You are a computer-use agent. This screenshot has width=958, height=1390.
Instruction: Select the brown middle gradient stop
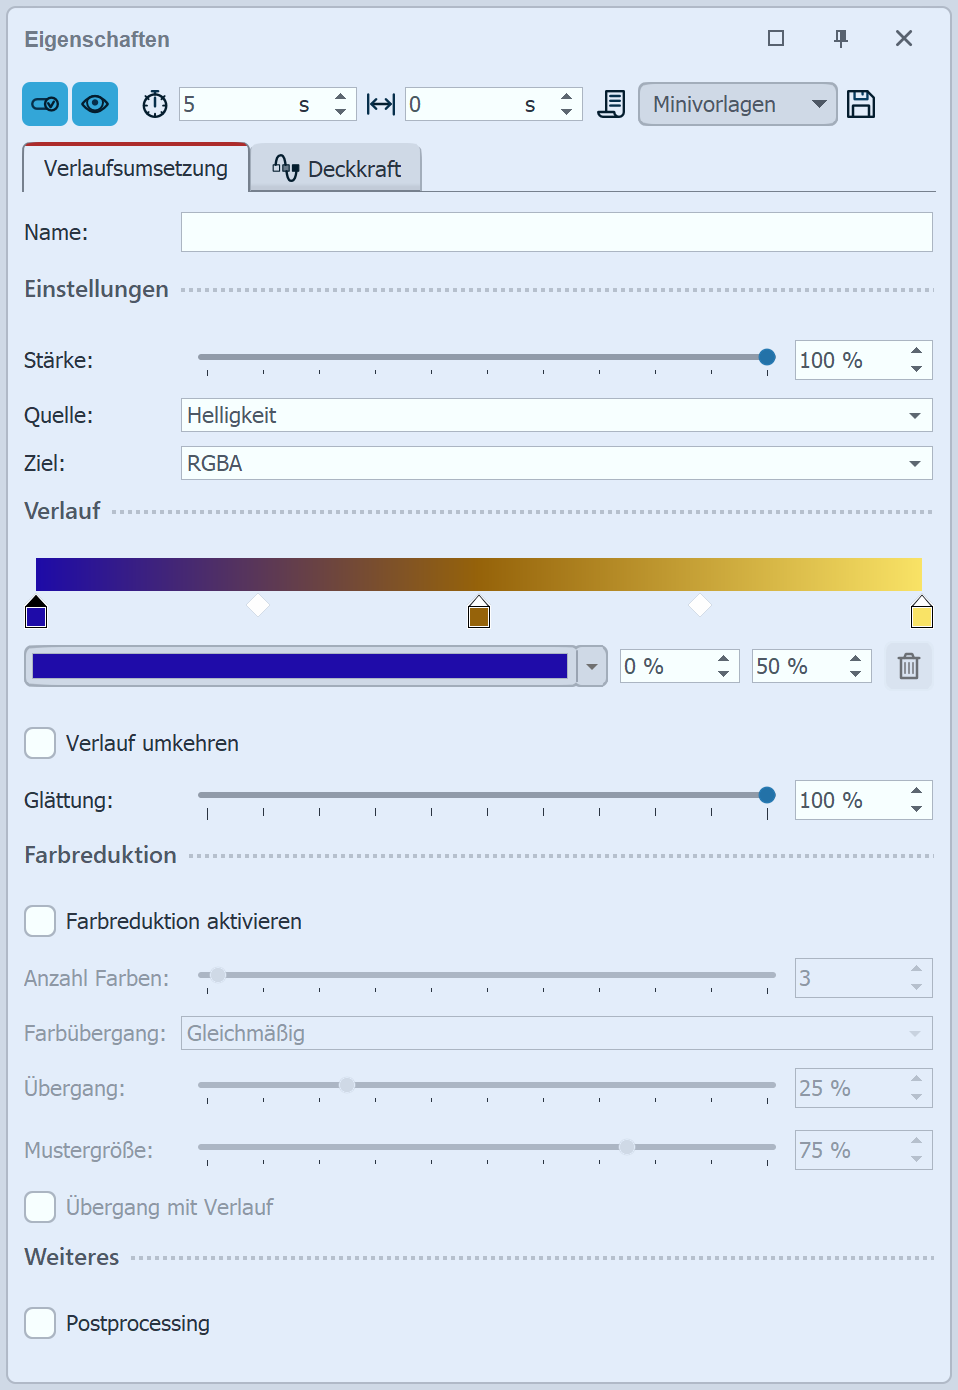coord(479,613)
